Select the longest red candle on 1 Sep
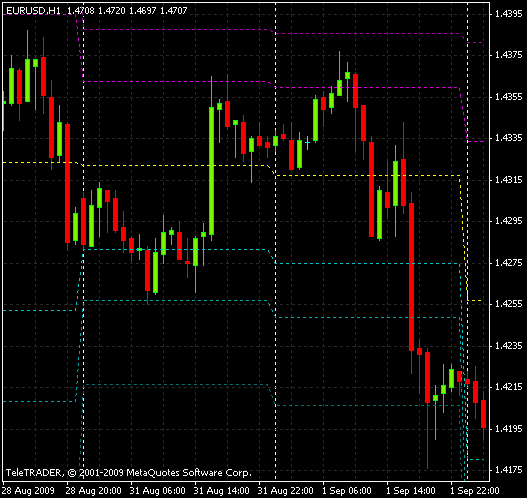The height and width of the screenshot is (498, 527). tap(411, 277)
